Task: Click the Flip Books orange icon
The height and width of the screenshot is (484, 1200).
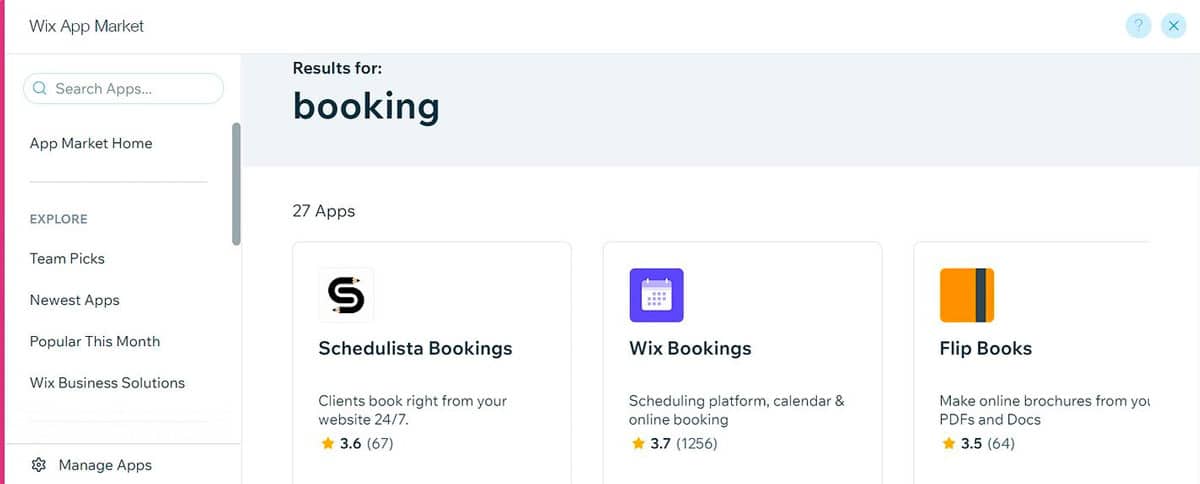Action: (x=967, y=295)
